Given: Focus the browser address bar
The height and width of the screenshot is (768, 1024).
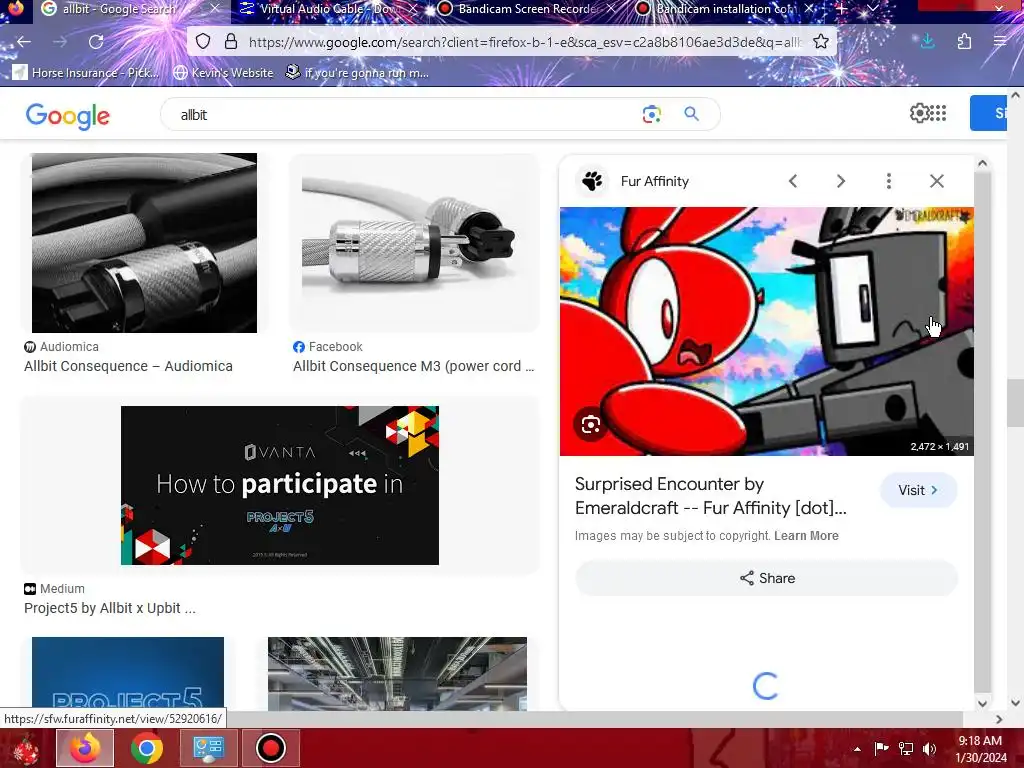Looking at the screenshot, I should pos(525,42).
